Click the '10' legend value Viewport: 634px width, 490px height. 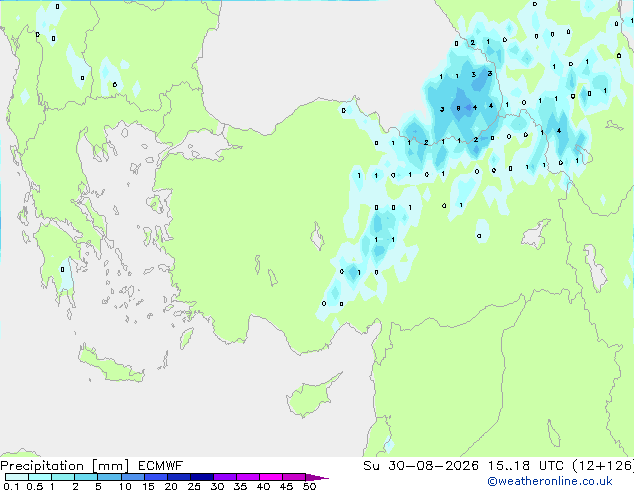[x=125, y=486]
